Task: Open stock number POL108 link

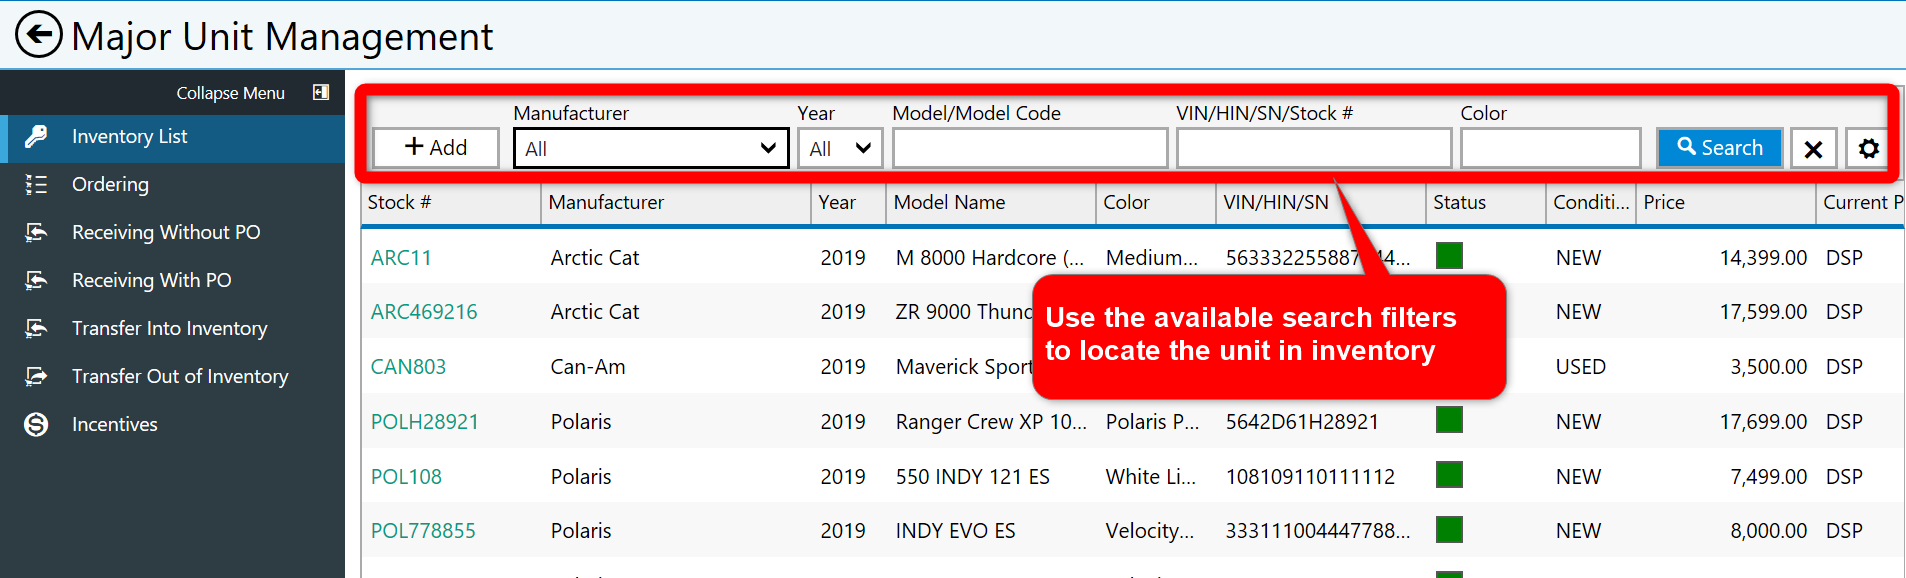Action: (406, 477)
